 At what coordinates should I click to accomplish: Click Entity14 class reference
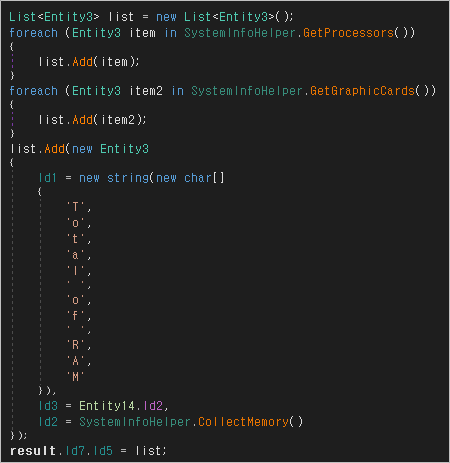click(x=106, y=406)
